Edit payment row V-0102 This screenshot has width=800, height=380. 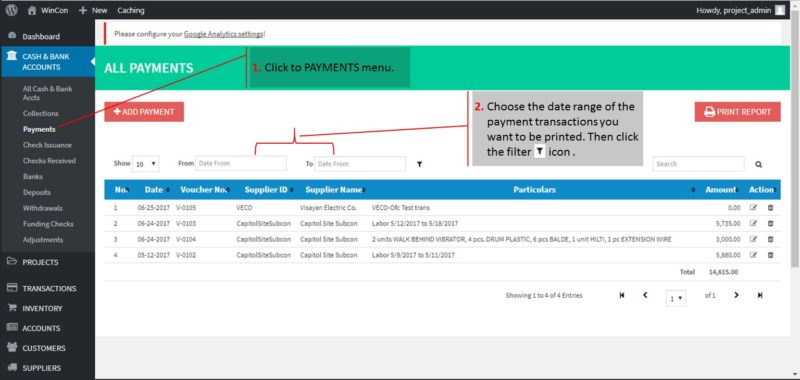tap(754, 255)
